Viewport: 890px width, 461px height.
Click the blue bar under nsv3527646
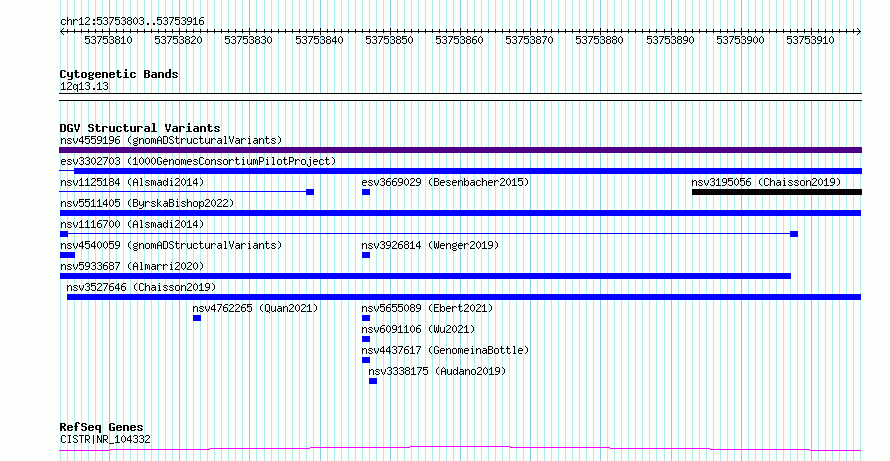tap(464, 297)
